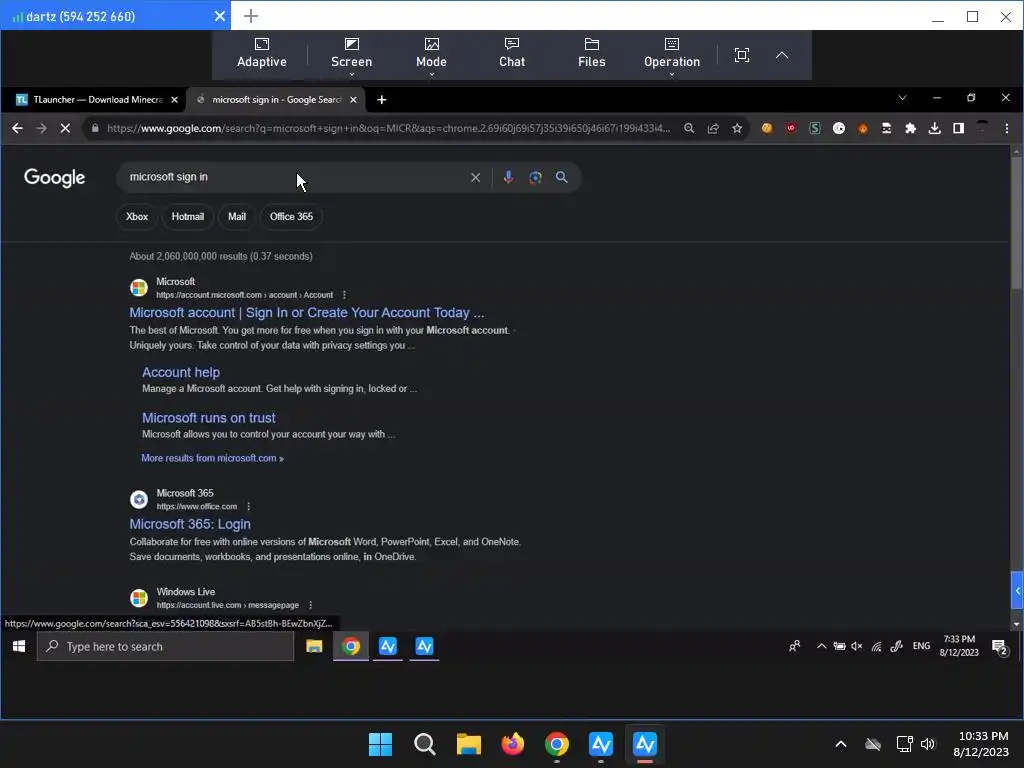This screenshot has width=1024, height=768.
Task: Clear the search query with the X
Action: click(475, 178)
